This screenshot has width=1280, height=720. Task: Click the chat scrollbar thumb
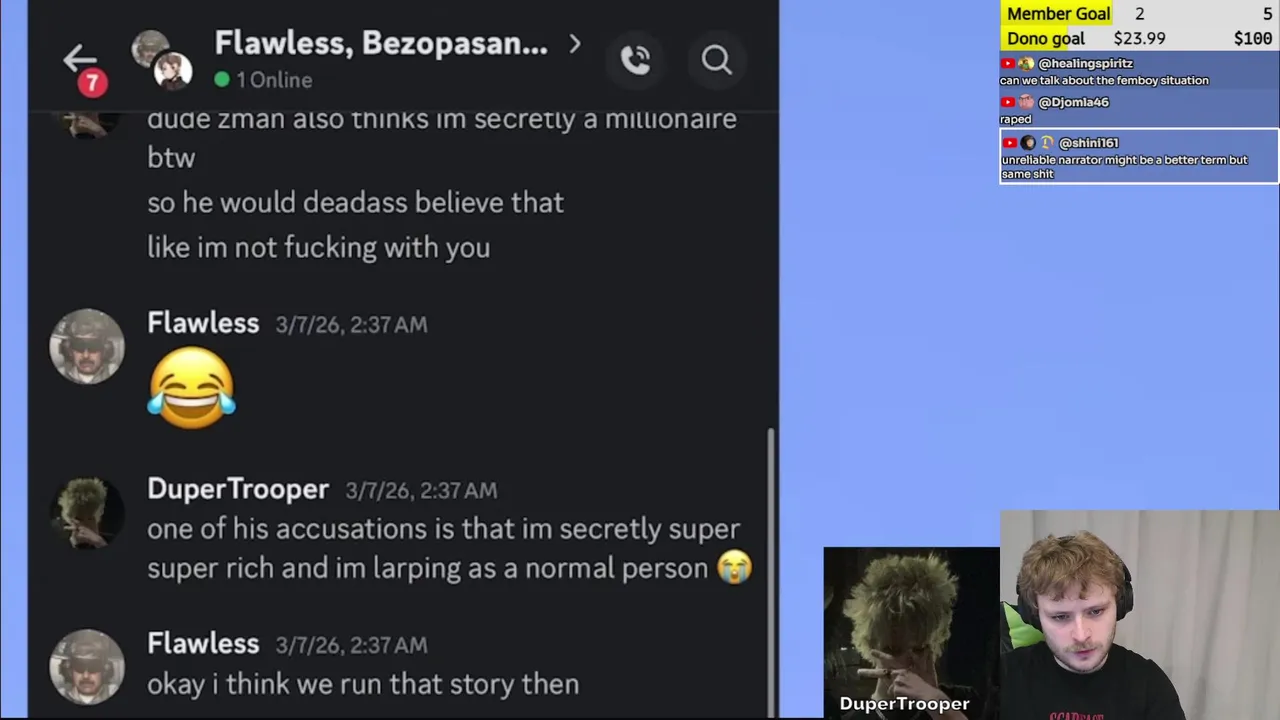(x=770, y=570)
